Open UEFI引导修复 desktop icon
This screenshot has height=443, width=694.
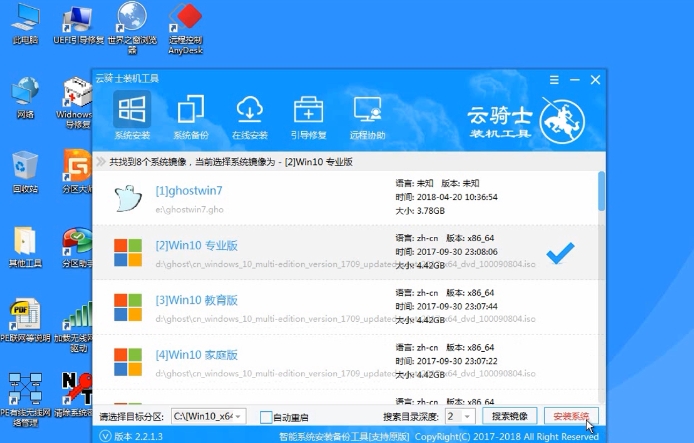click(x=78, y=24)
